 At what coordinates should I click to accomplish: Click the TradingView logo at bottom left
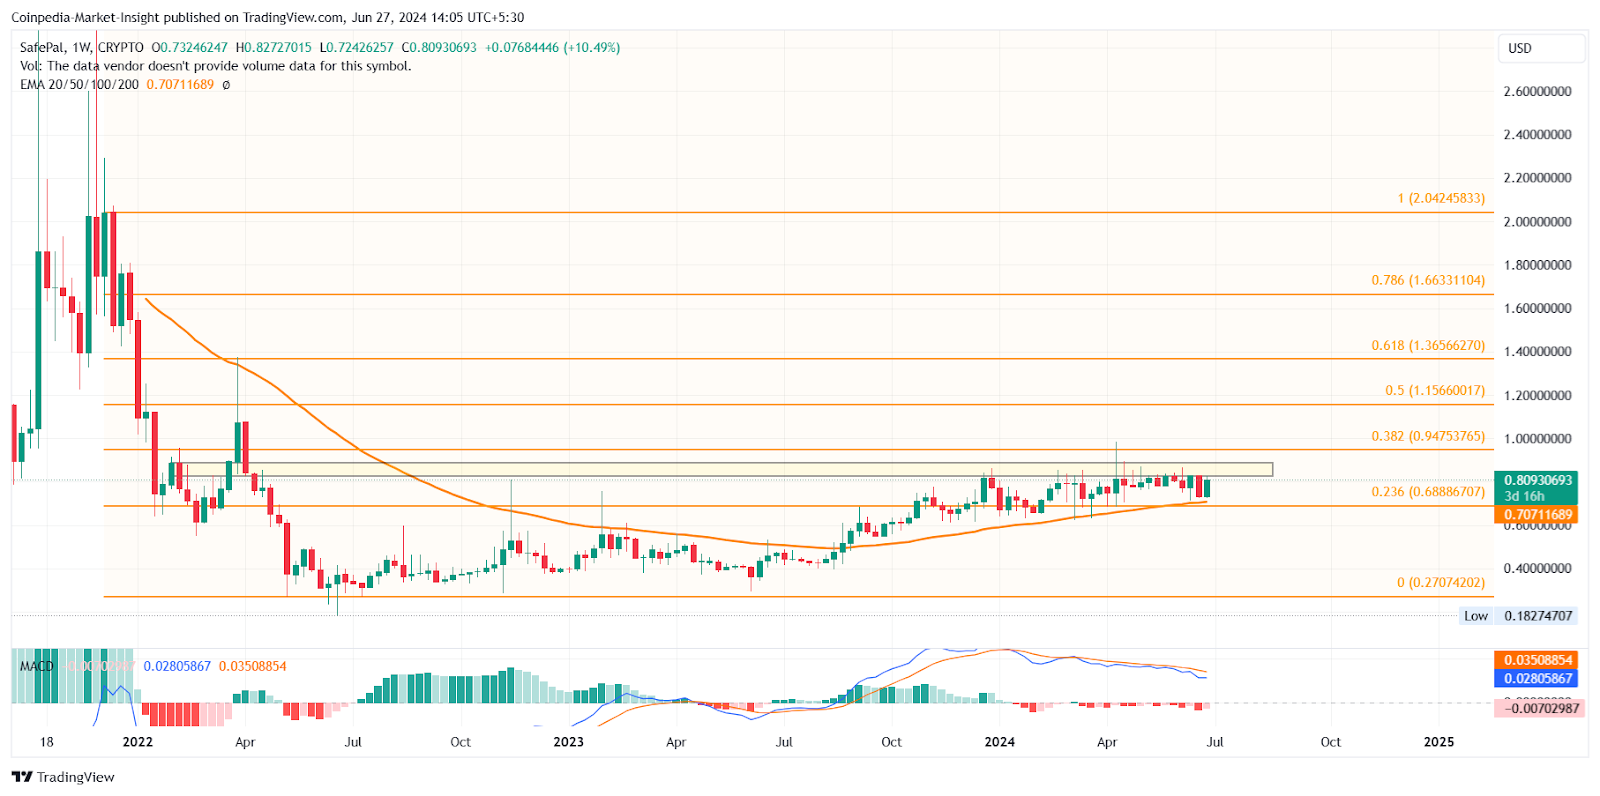[x=63, y=777]
